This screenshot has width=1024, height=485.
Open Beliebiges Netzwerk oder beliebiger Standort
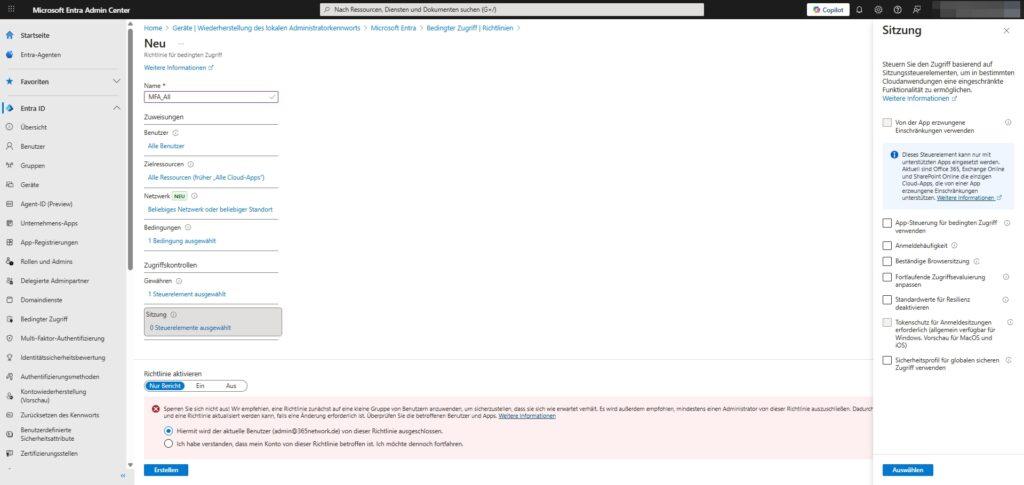click(210, 210)
